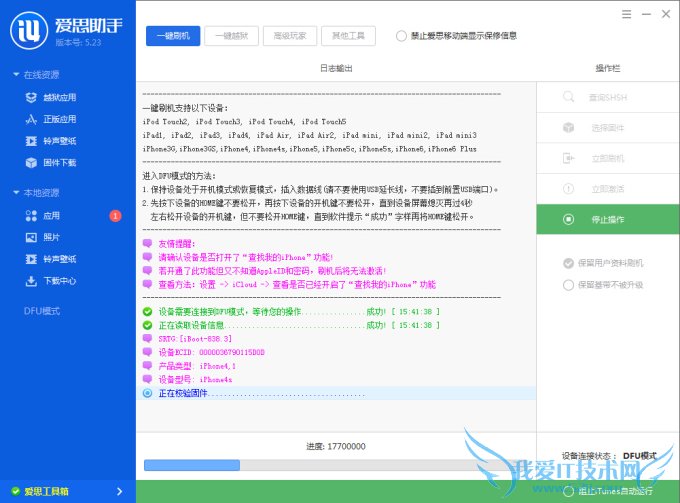
Task: Click the 爱思助手 i4 logo icon
Action: [29, 30]
